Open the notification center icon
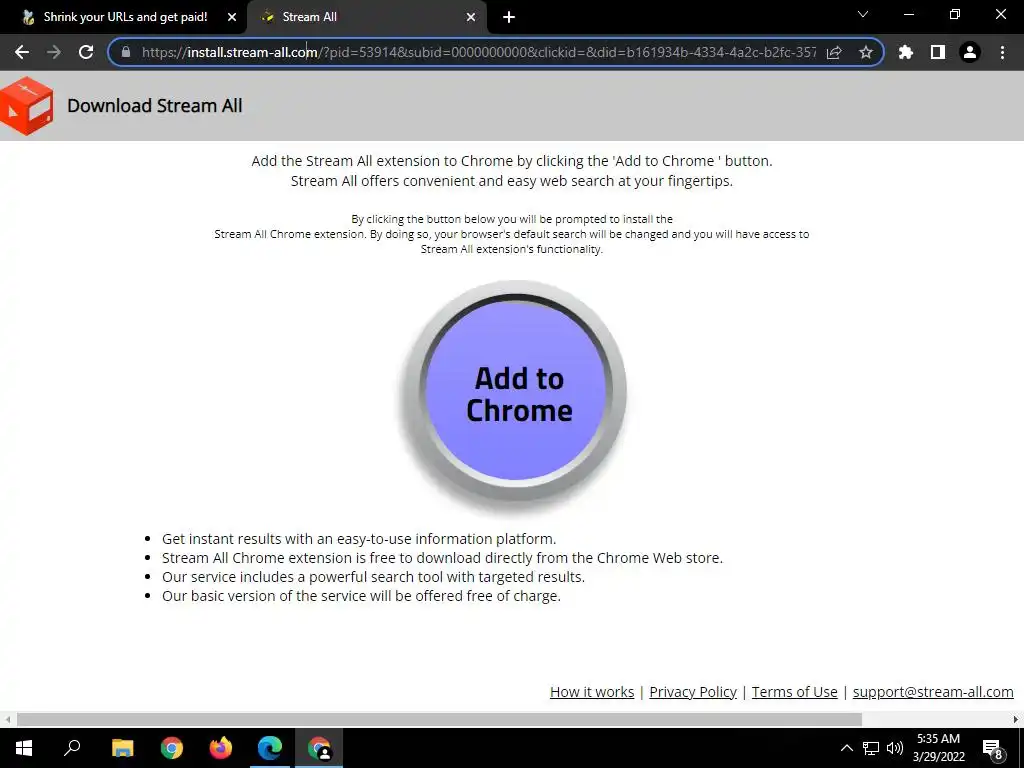1024x768 pixels. (x=993, y=748)
